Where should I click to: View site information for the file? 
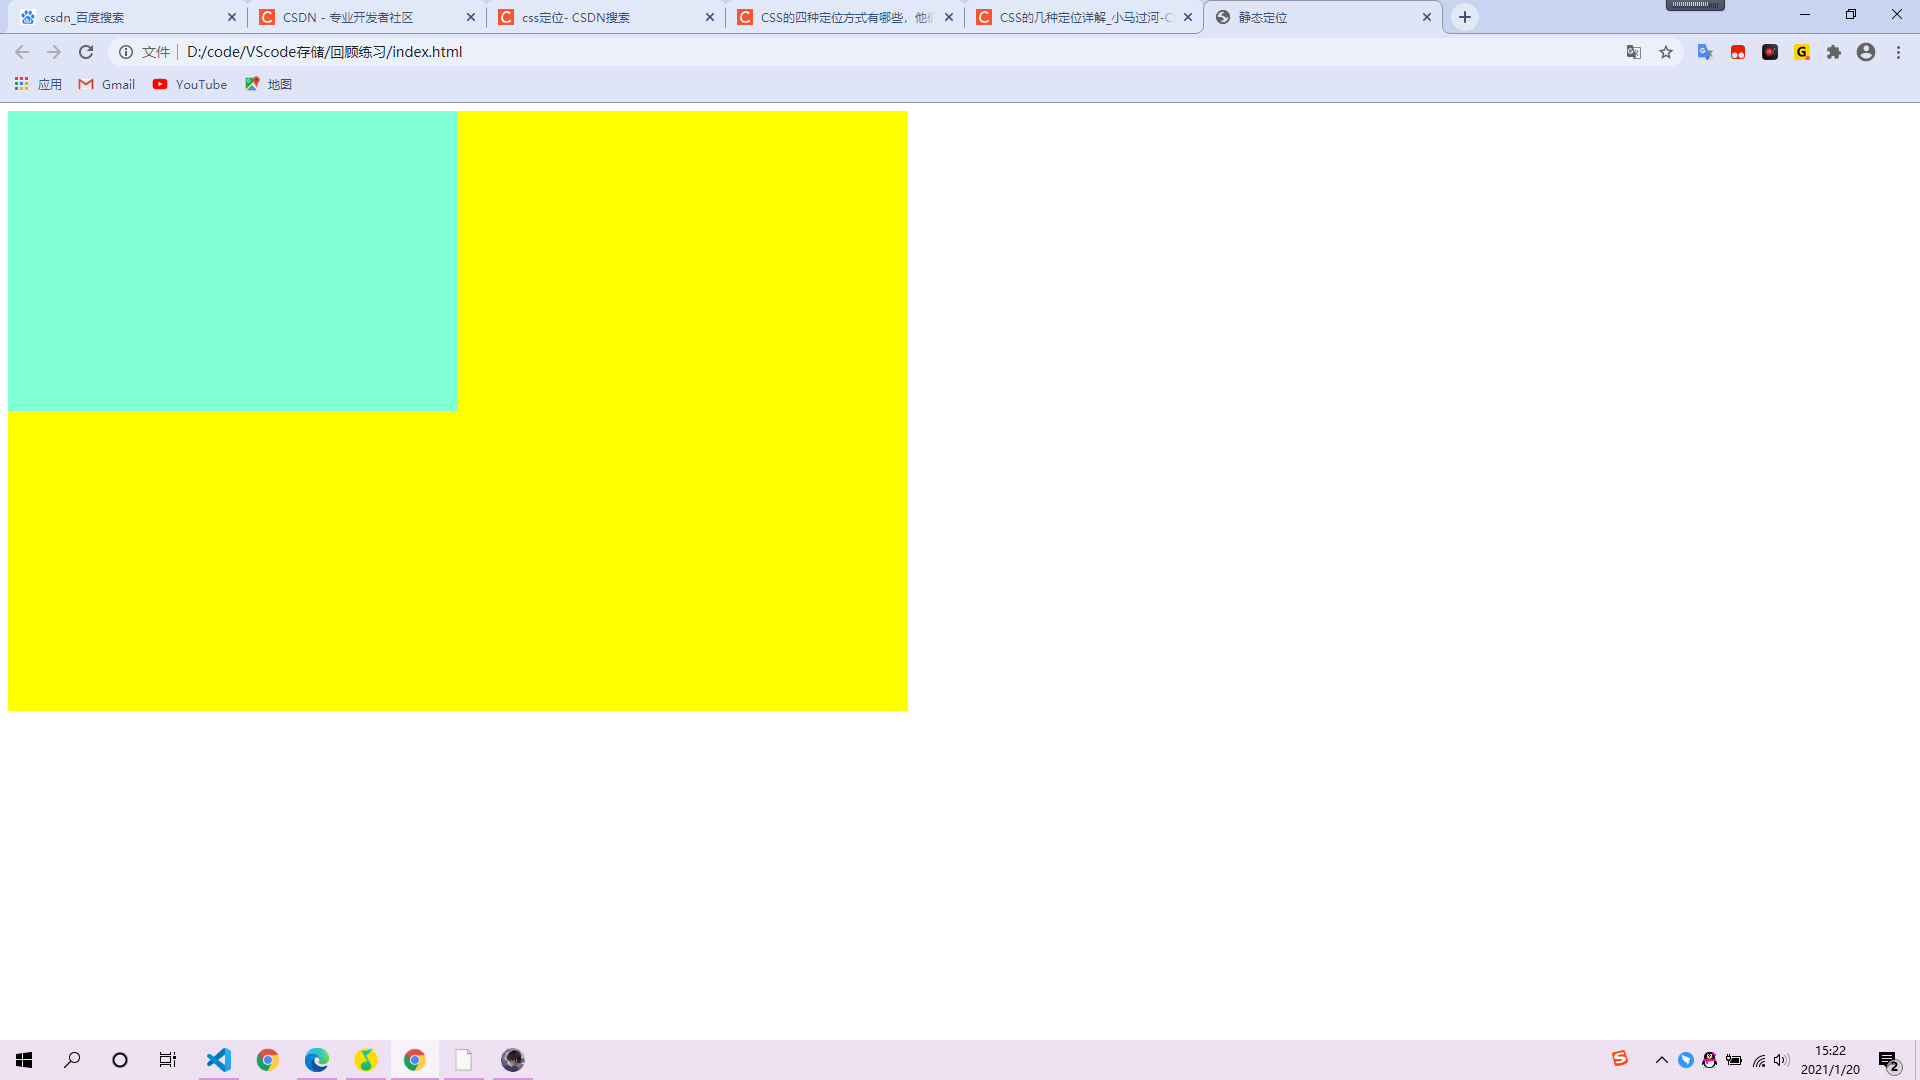(x=126, y=52)
